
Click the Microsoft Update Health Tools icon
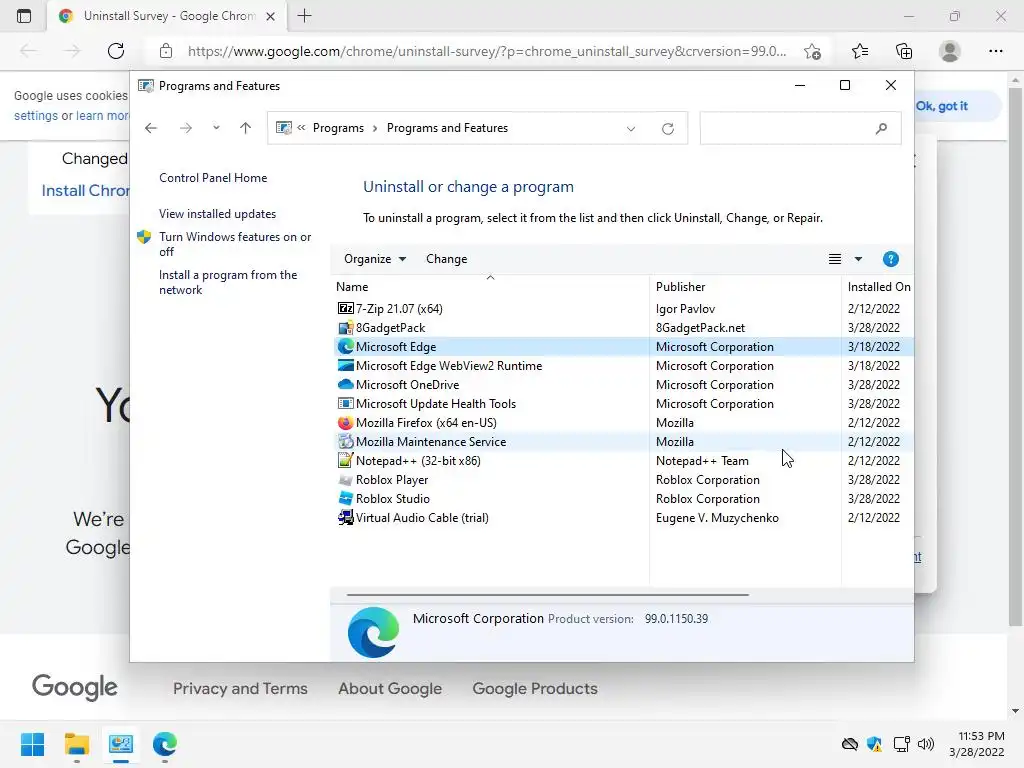345,403
